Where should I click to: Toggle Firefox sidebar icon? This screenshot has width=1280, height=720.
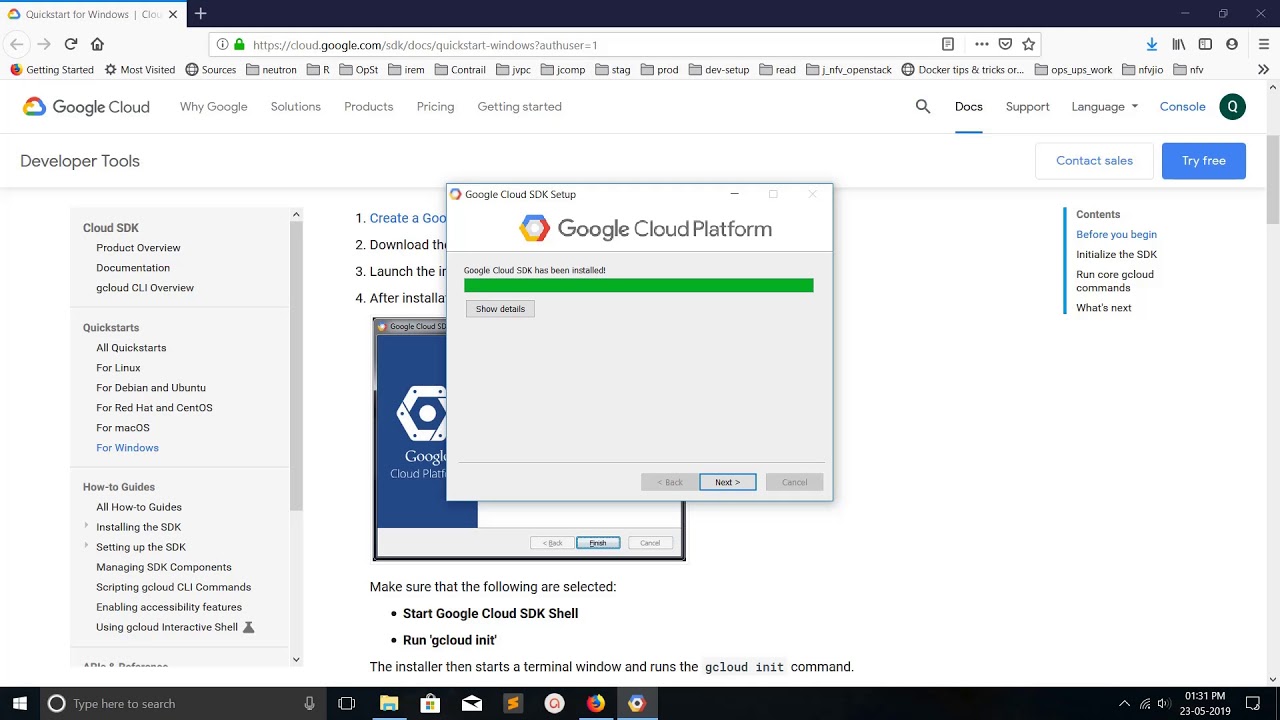click(x=1205, y=44)
